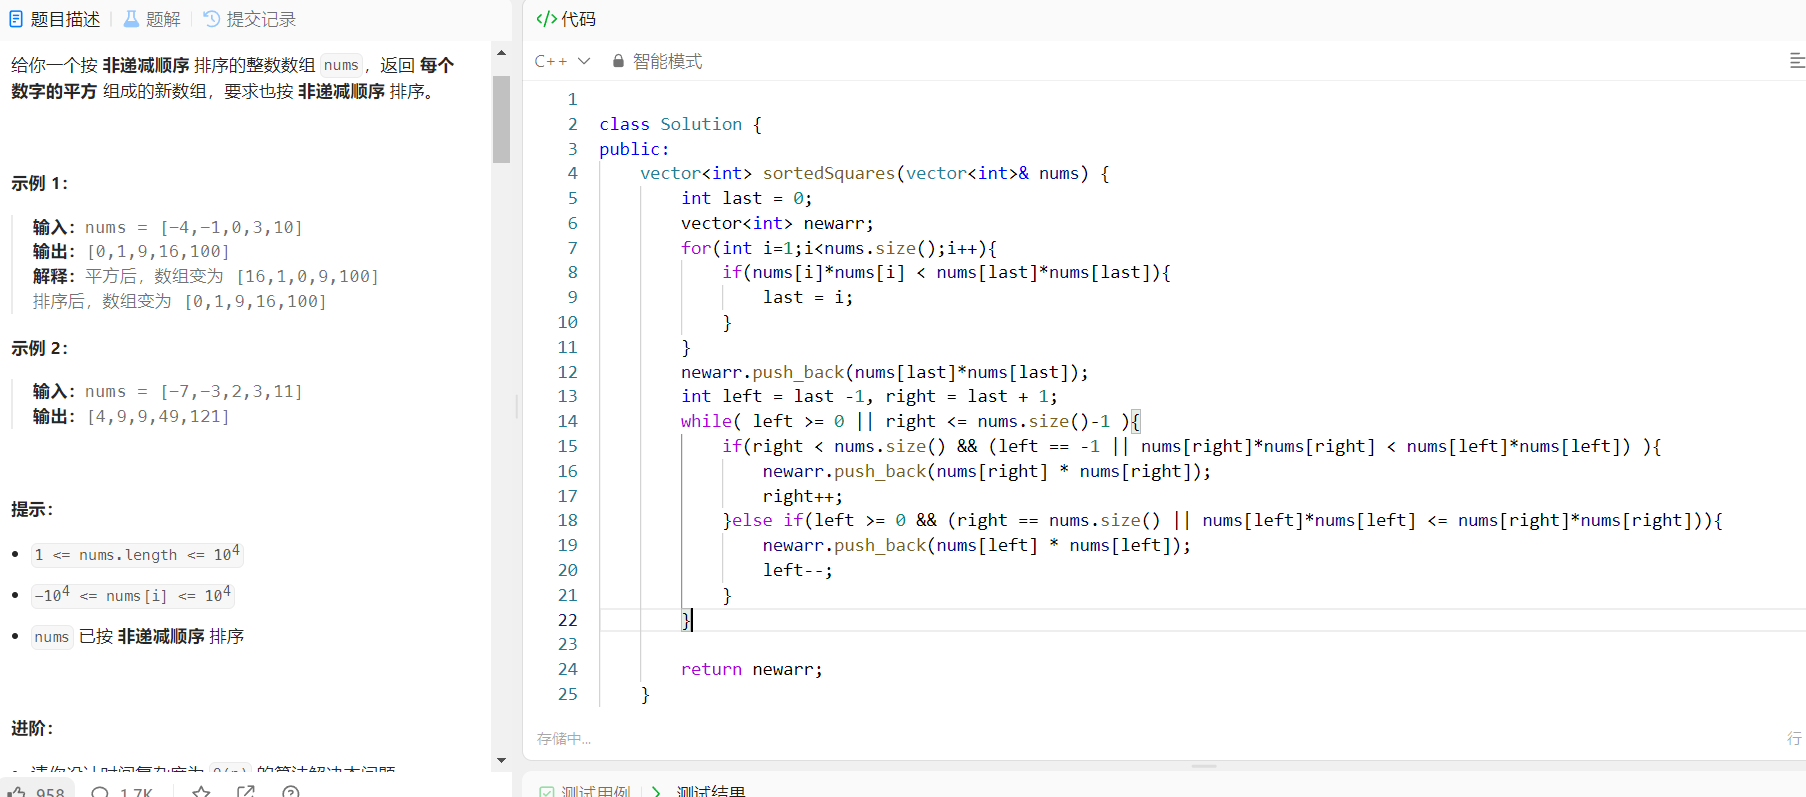1806x797 pixels.
Task: Click the example input '[-7,-3,2,3,11]'
Action: click(231, 391)
